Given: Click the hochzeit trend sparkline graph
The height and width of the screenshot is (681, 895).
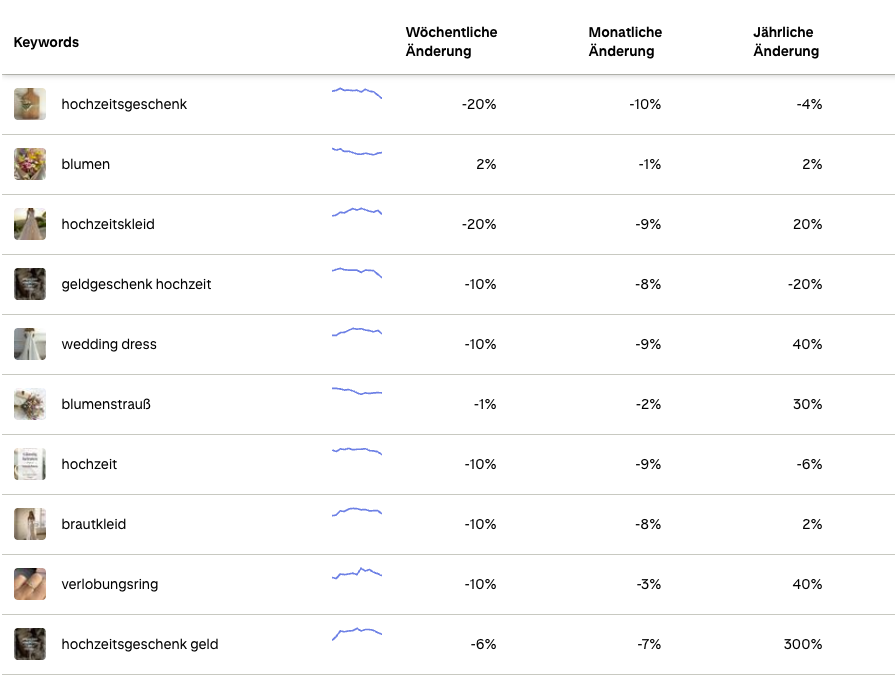Looking at the screenshot, I should tap(357, 451).
